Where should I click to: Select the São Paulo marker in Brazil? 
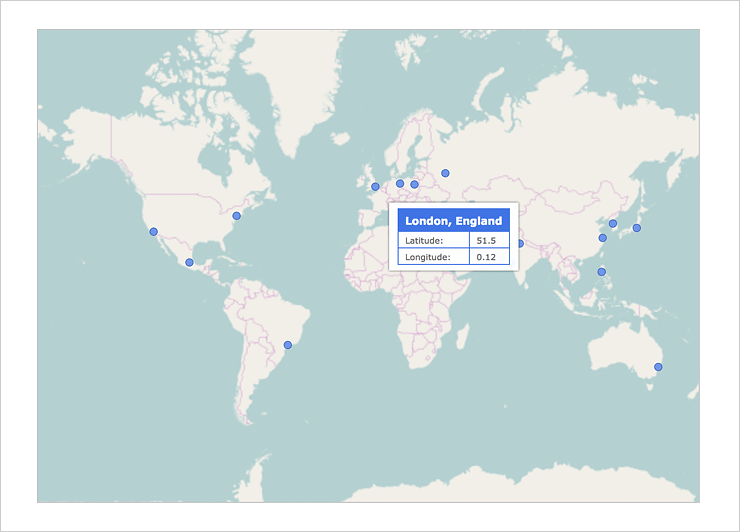(288, 344)
